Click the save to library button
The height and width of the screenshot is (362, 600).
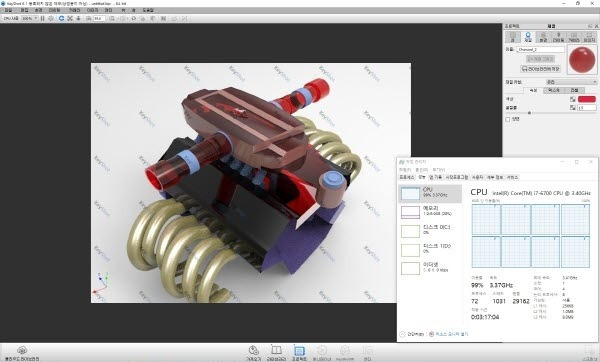(x=540, y=69)
